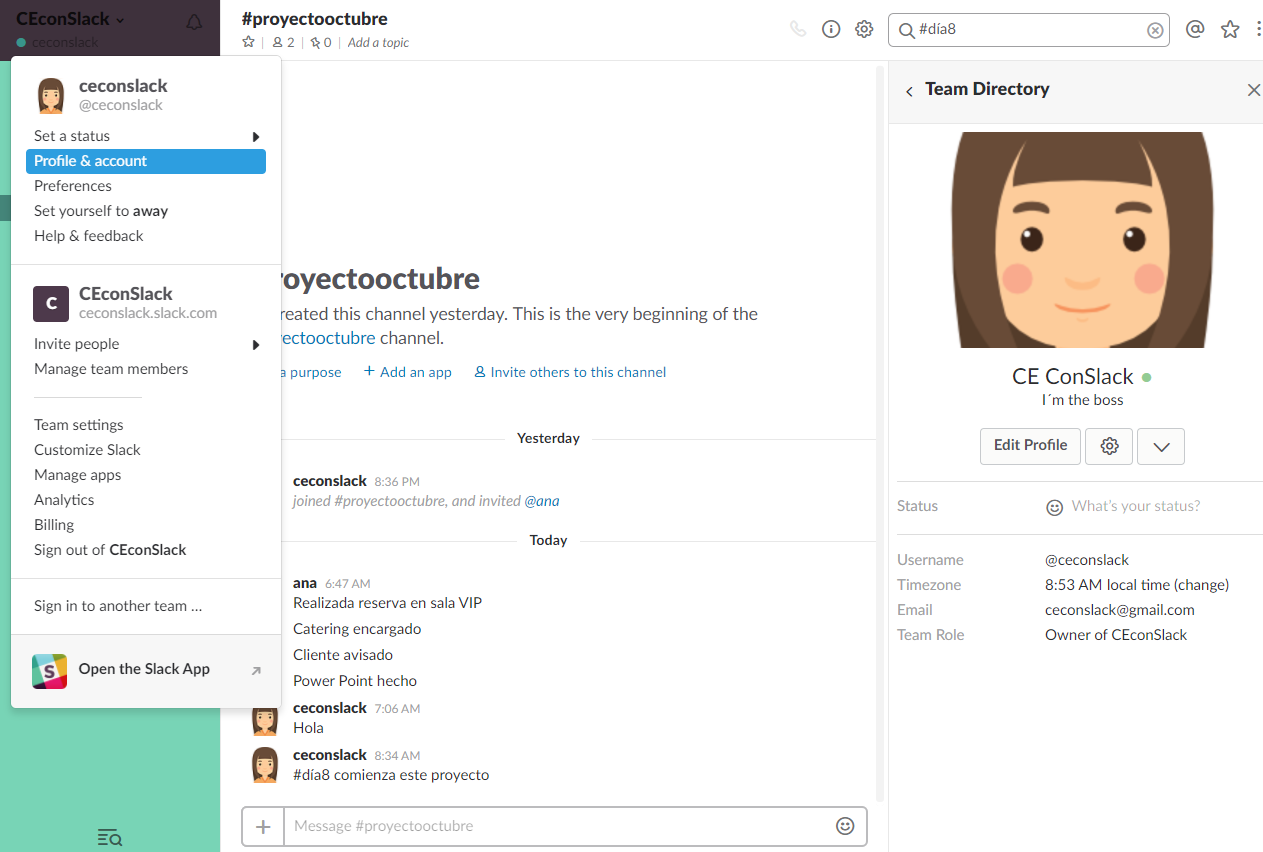
Task: Click the 'Power Point hecho' message
Action: 355,681
